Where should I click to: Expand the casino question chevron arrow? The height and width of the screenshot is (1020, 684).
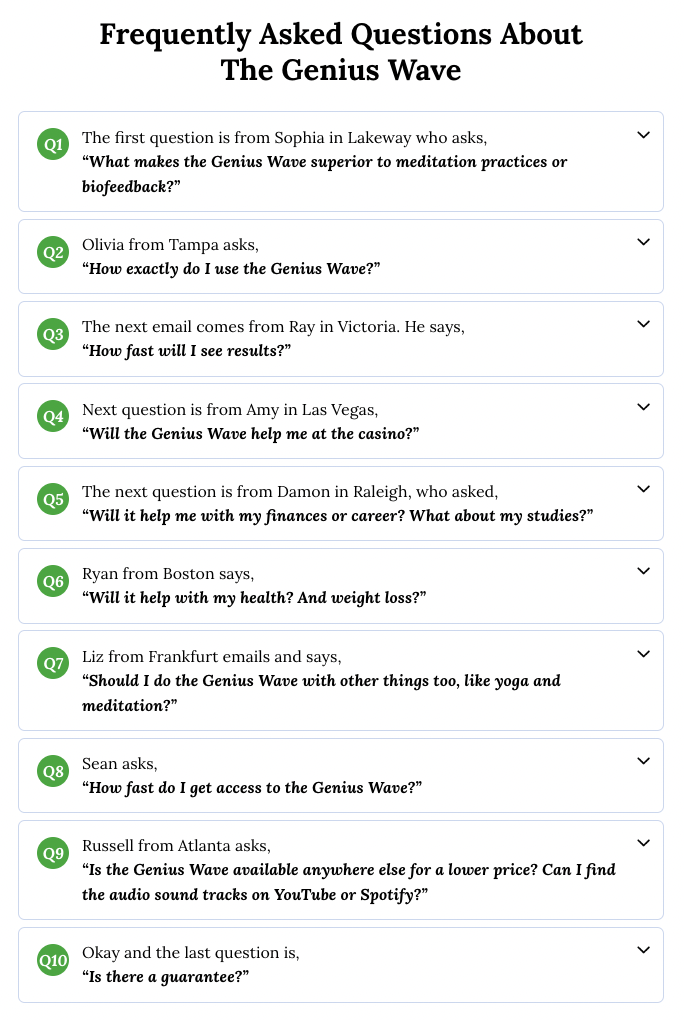click(643, 407)
